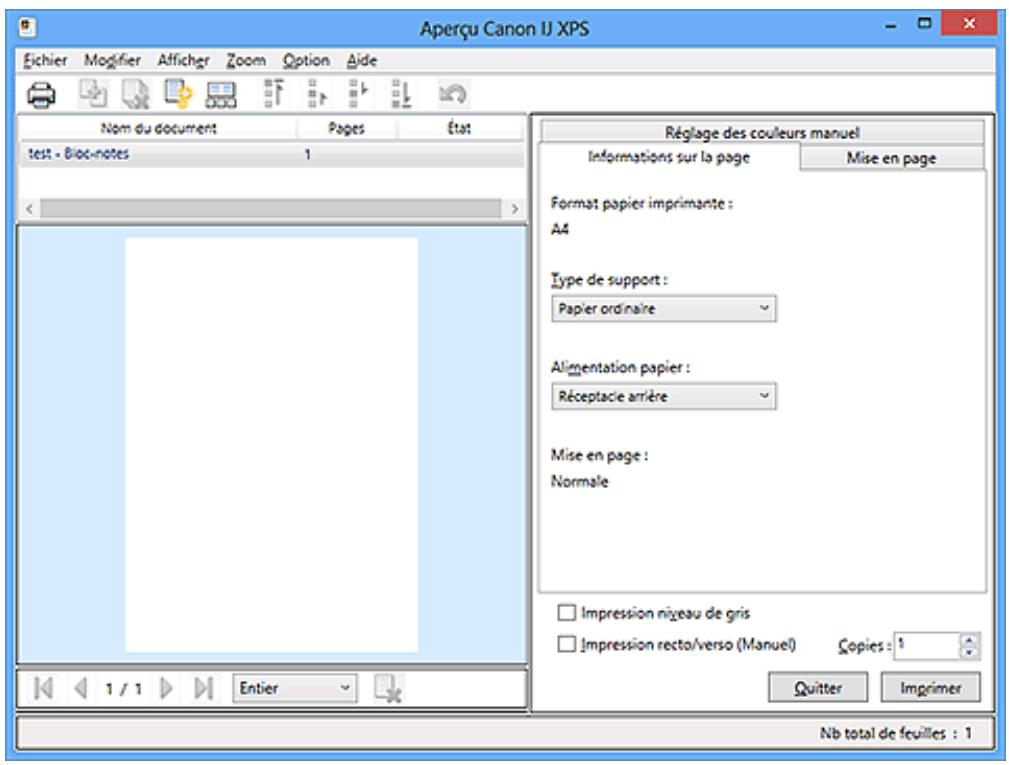The width and height of the screenshot is (1009, 765).
Task: Open the Réglage des couleurs manuel tab
Action: 762,132
